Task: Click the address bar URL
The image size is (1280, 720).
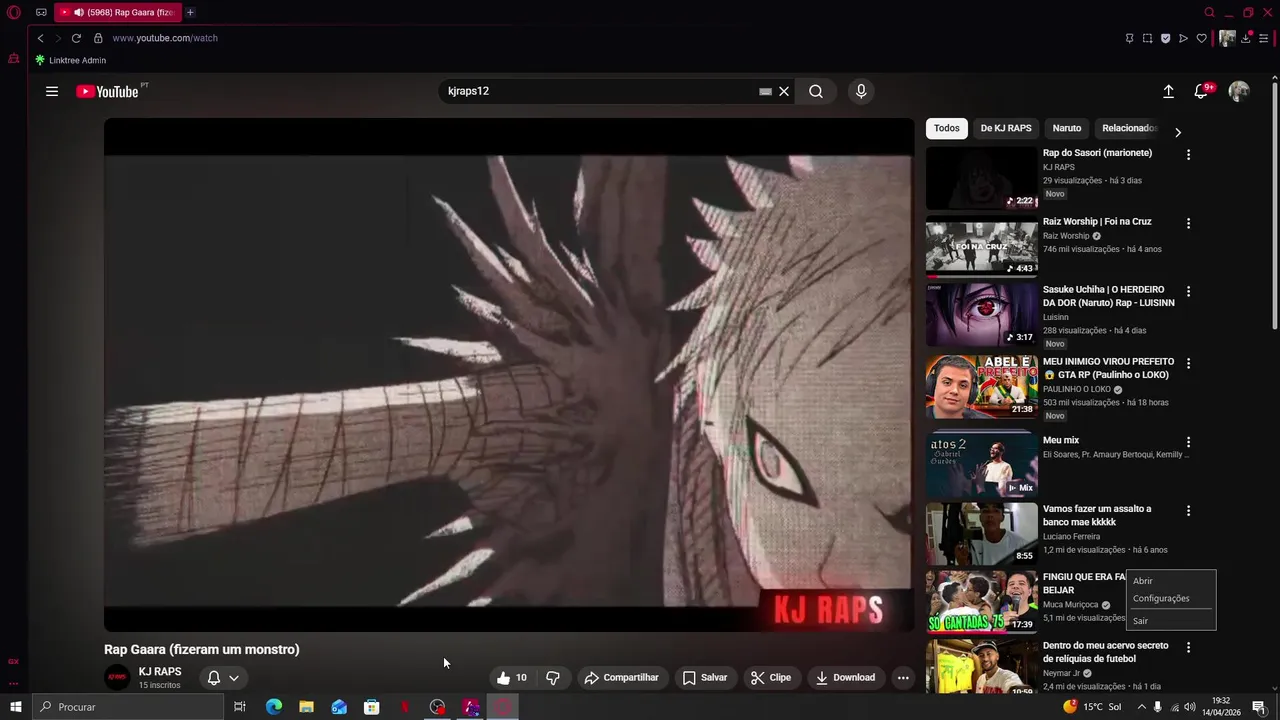Action: [x=165, y=38]
